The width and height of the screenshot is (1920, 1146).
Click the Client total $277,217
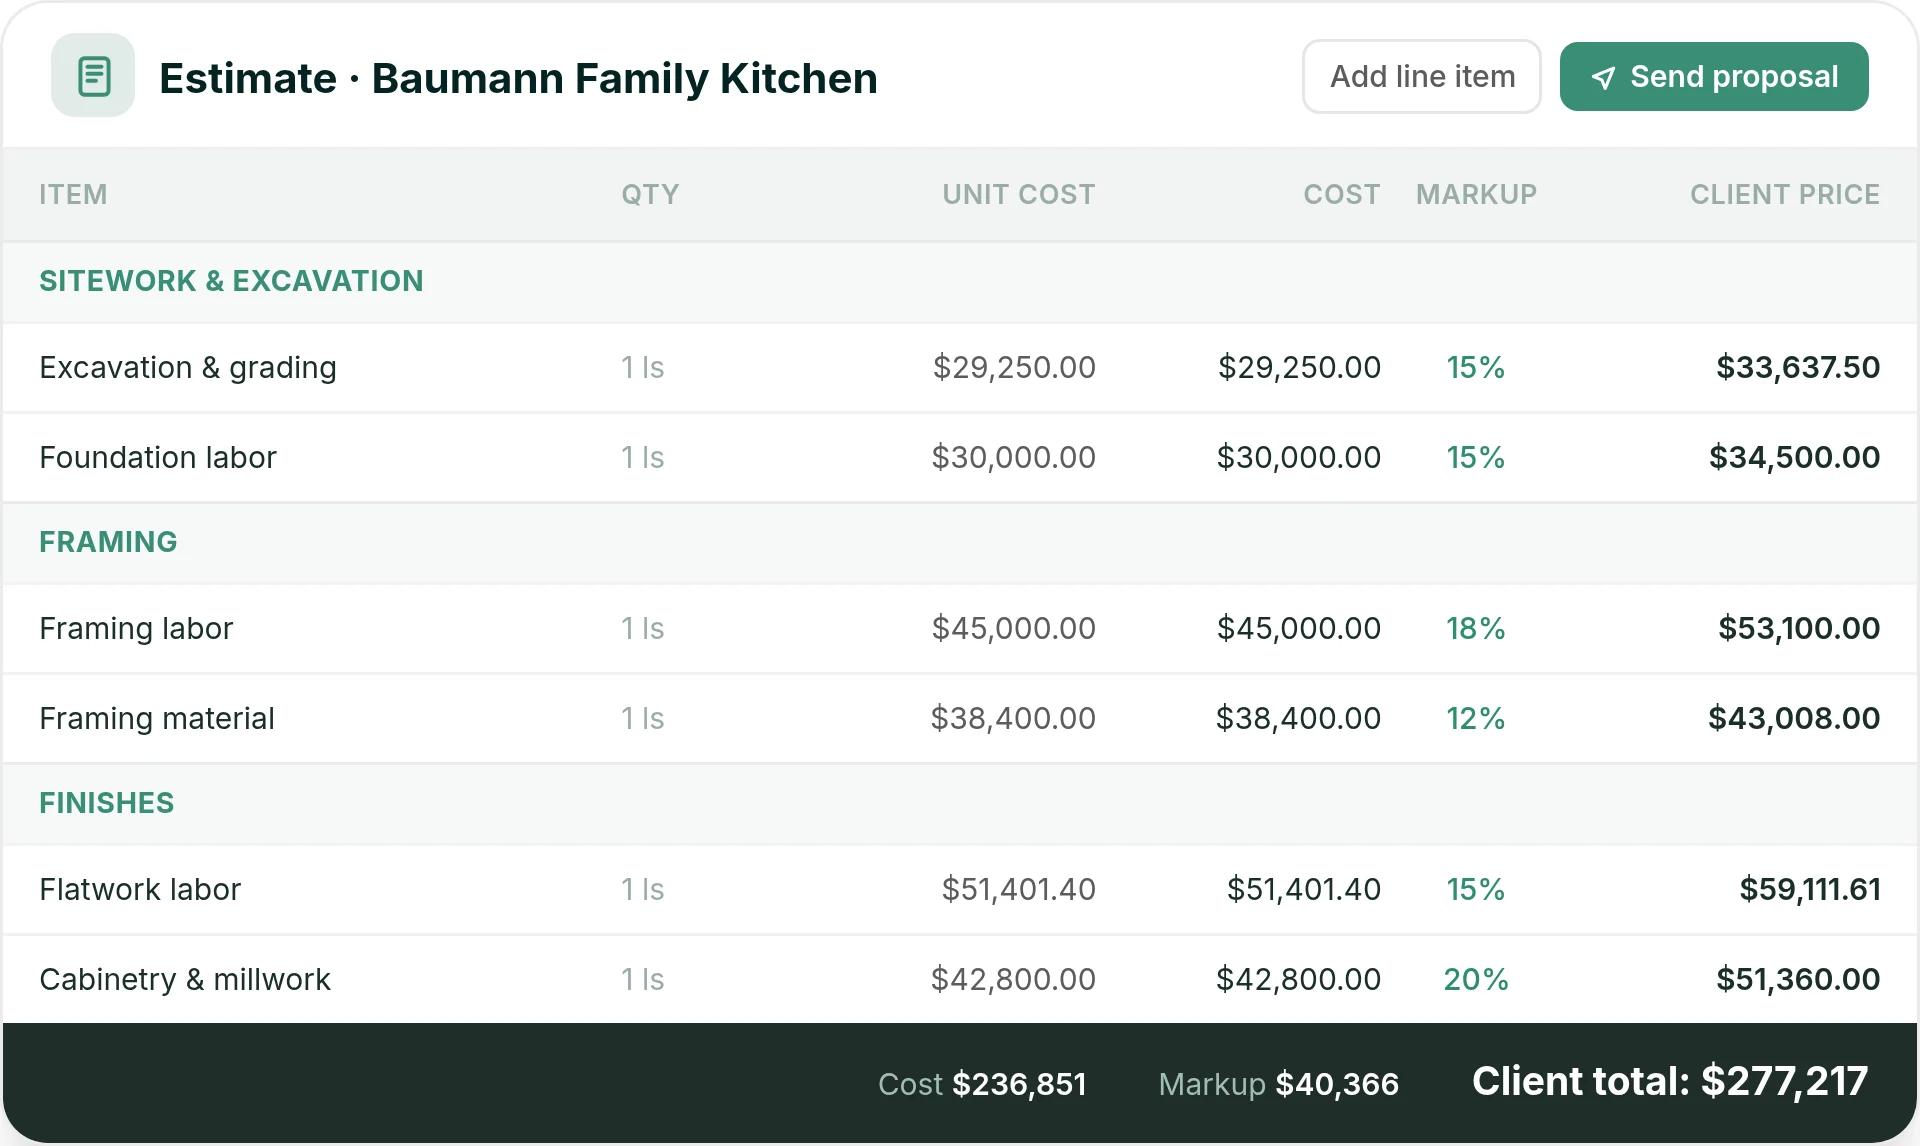click(x=1669, y=1081)
